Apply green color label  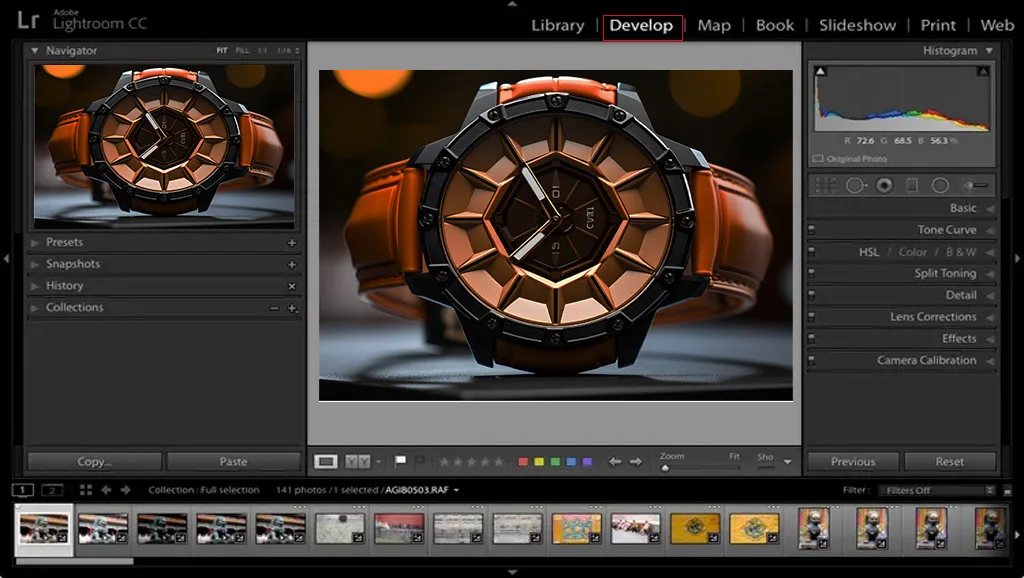pos(555,462)
